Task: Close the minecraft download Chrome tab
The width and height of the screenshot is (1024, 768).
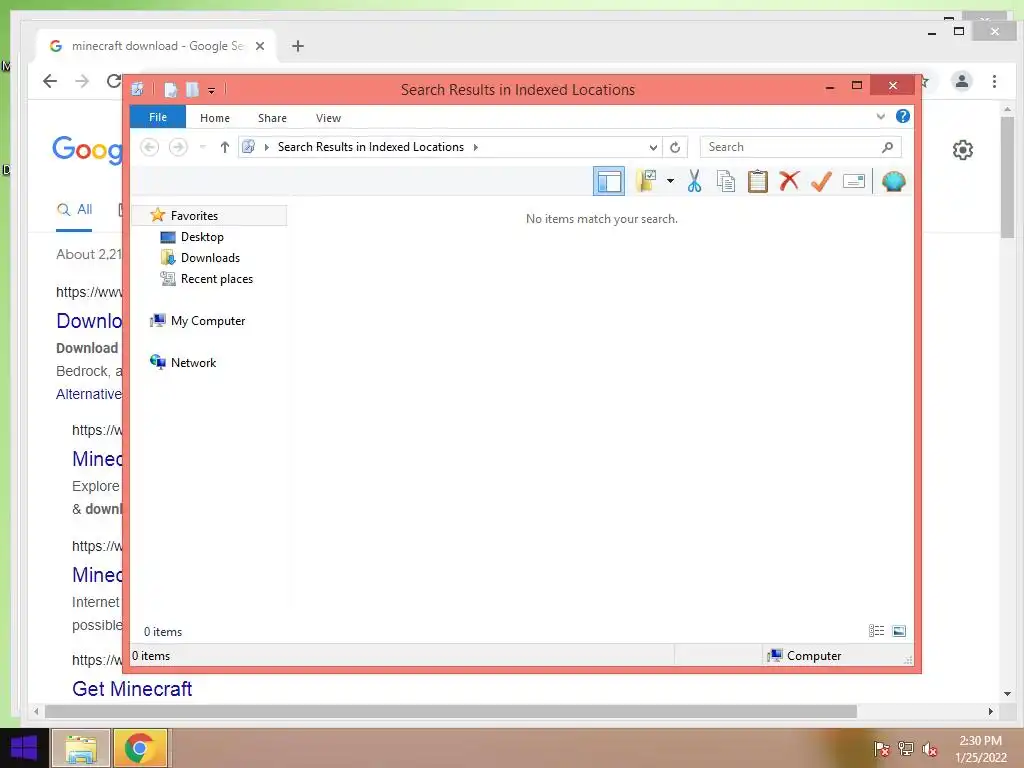Action: point(260,46)
